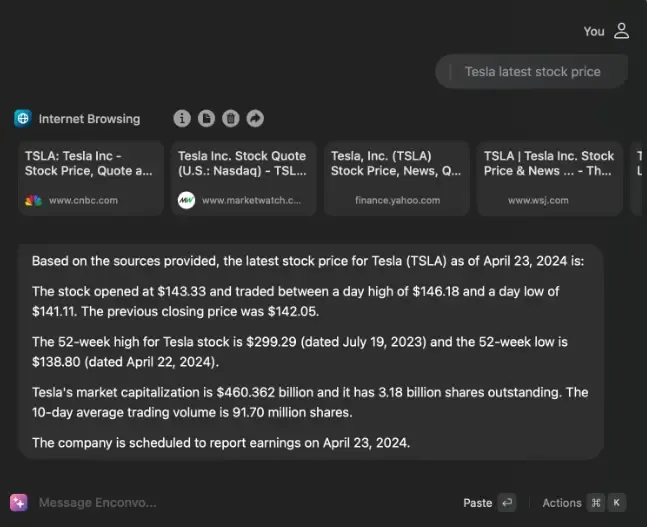Open the Yahoo Finance TSLA source card
647x527 pixels.
point(395,178)
